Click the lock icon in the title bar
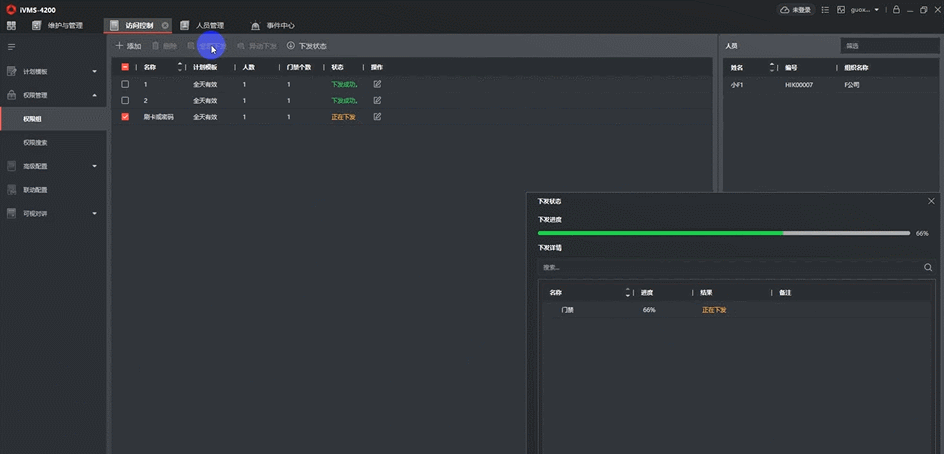Viewport: 944px width, 454px height. pos(895,9)
